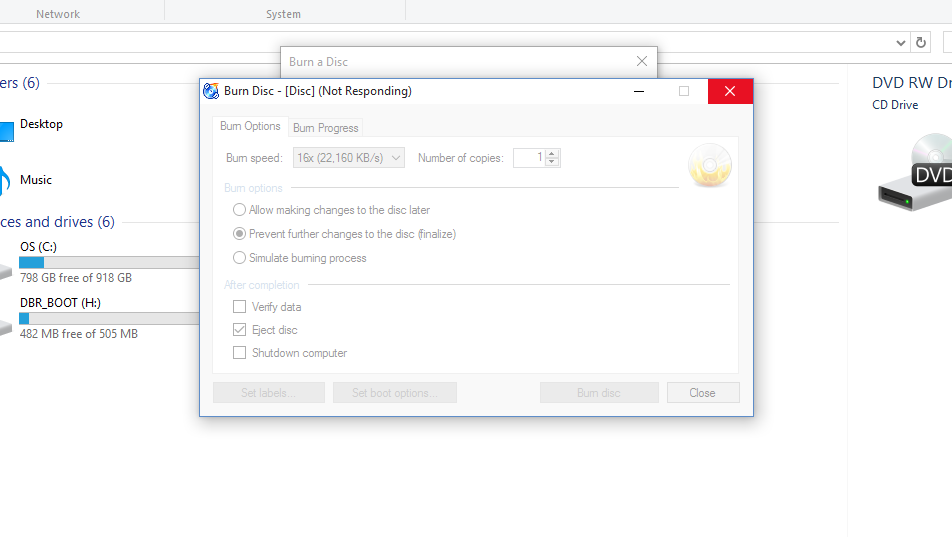This screenshot has height=537, width=952.
Task: Click the flaming disc icon in dialog
Action: pyautogui.click(x=710, y=165)
